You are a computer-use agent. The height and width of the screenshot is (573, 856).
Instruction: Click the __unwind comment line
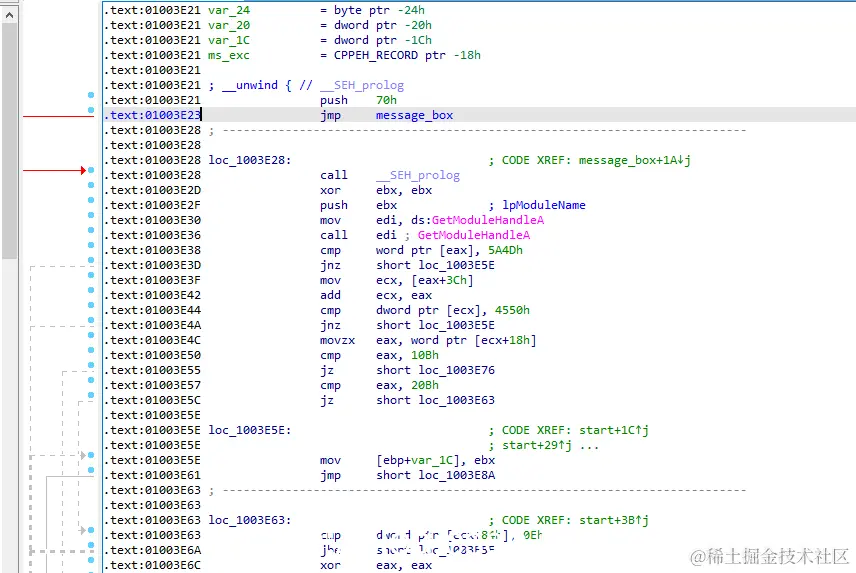[306, 85]
